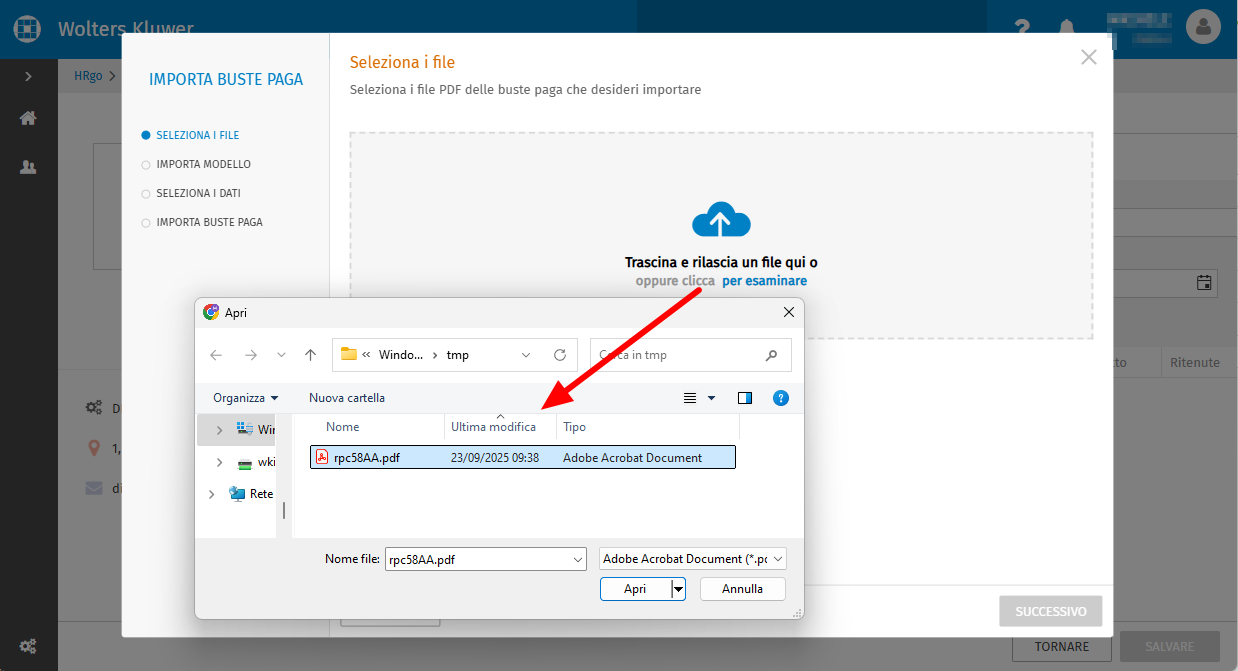Open the calendar date picker icon
This screenshot has width=1238, height=671.
pos(1204,282)
